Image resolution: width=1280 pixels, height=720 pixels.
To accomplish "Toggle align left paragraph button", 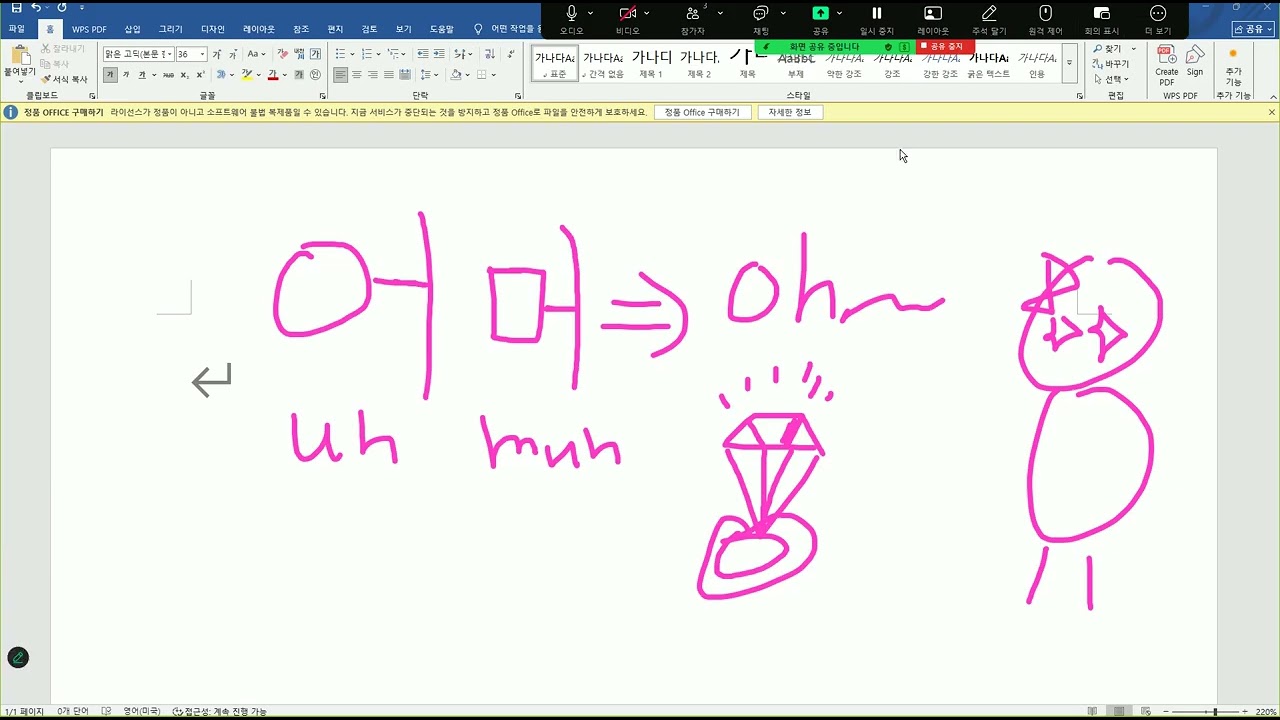I will coord(341,75).
